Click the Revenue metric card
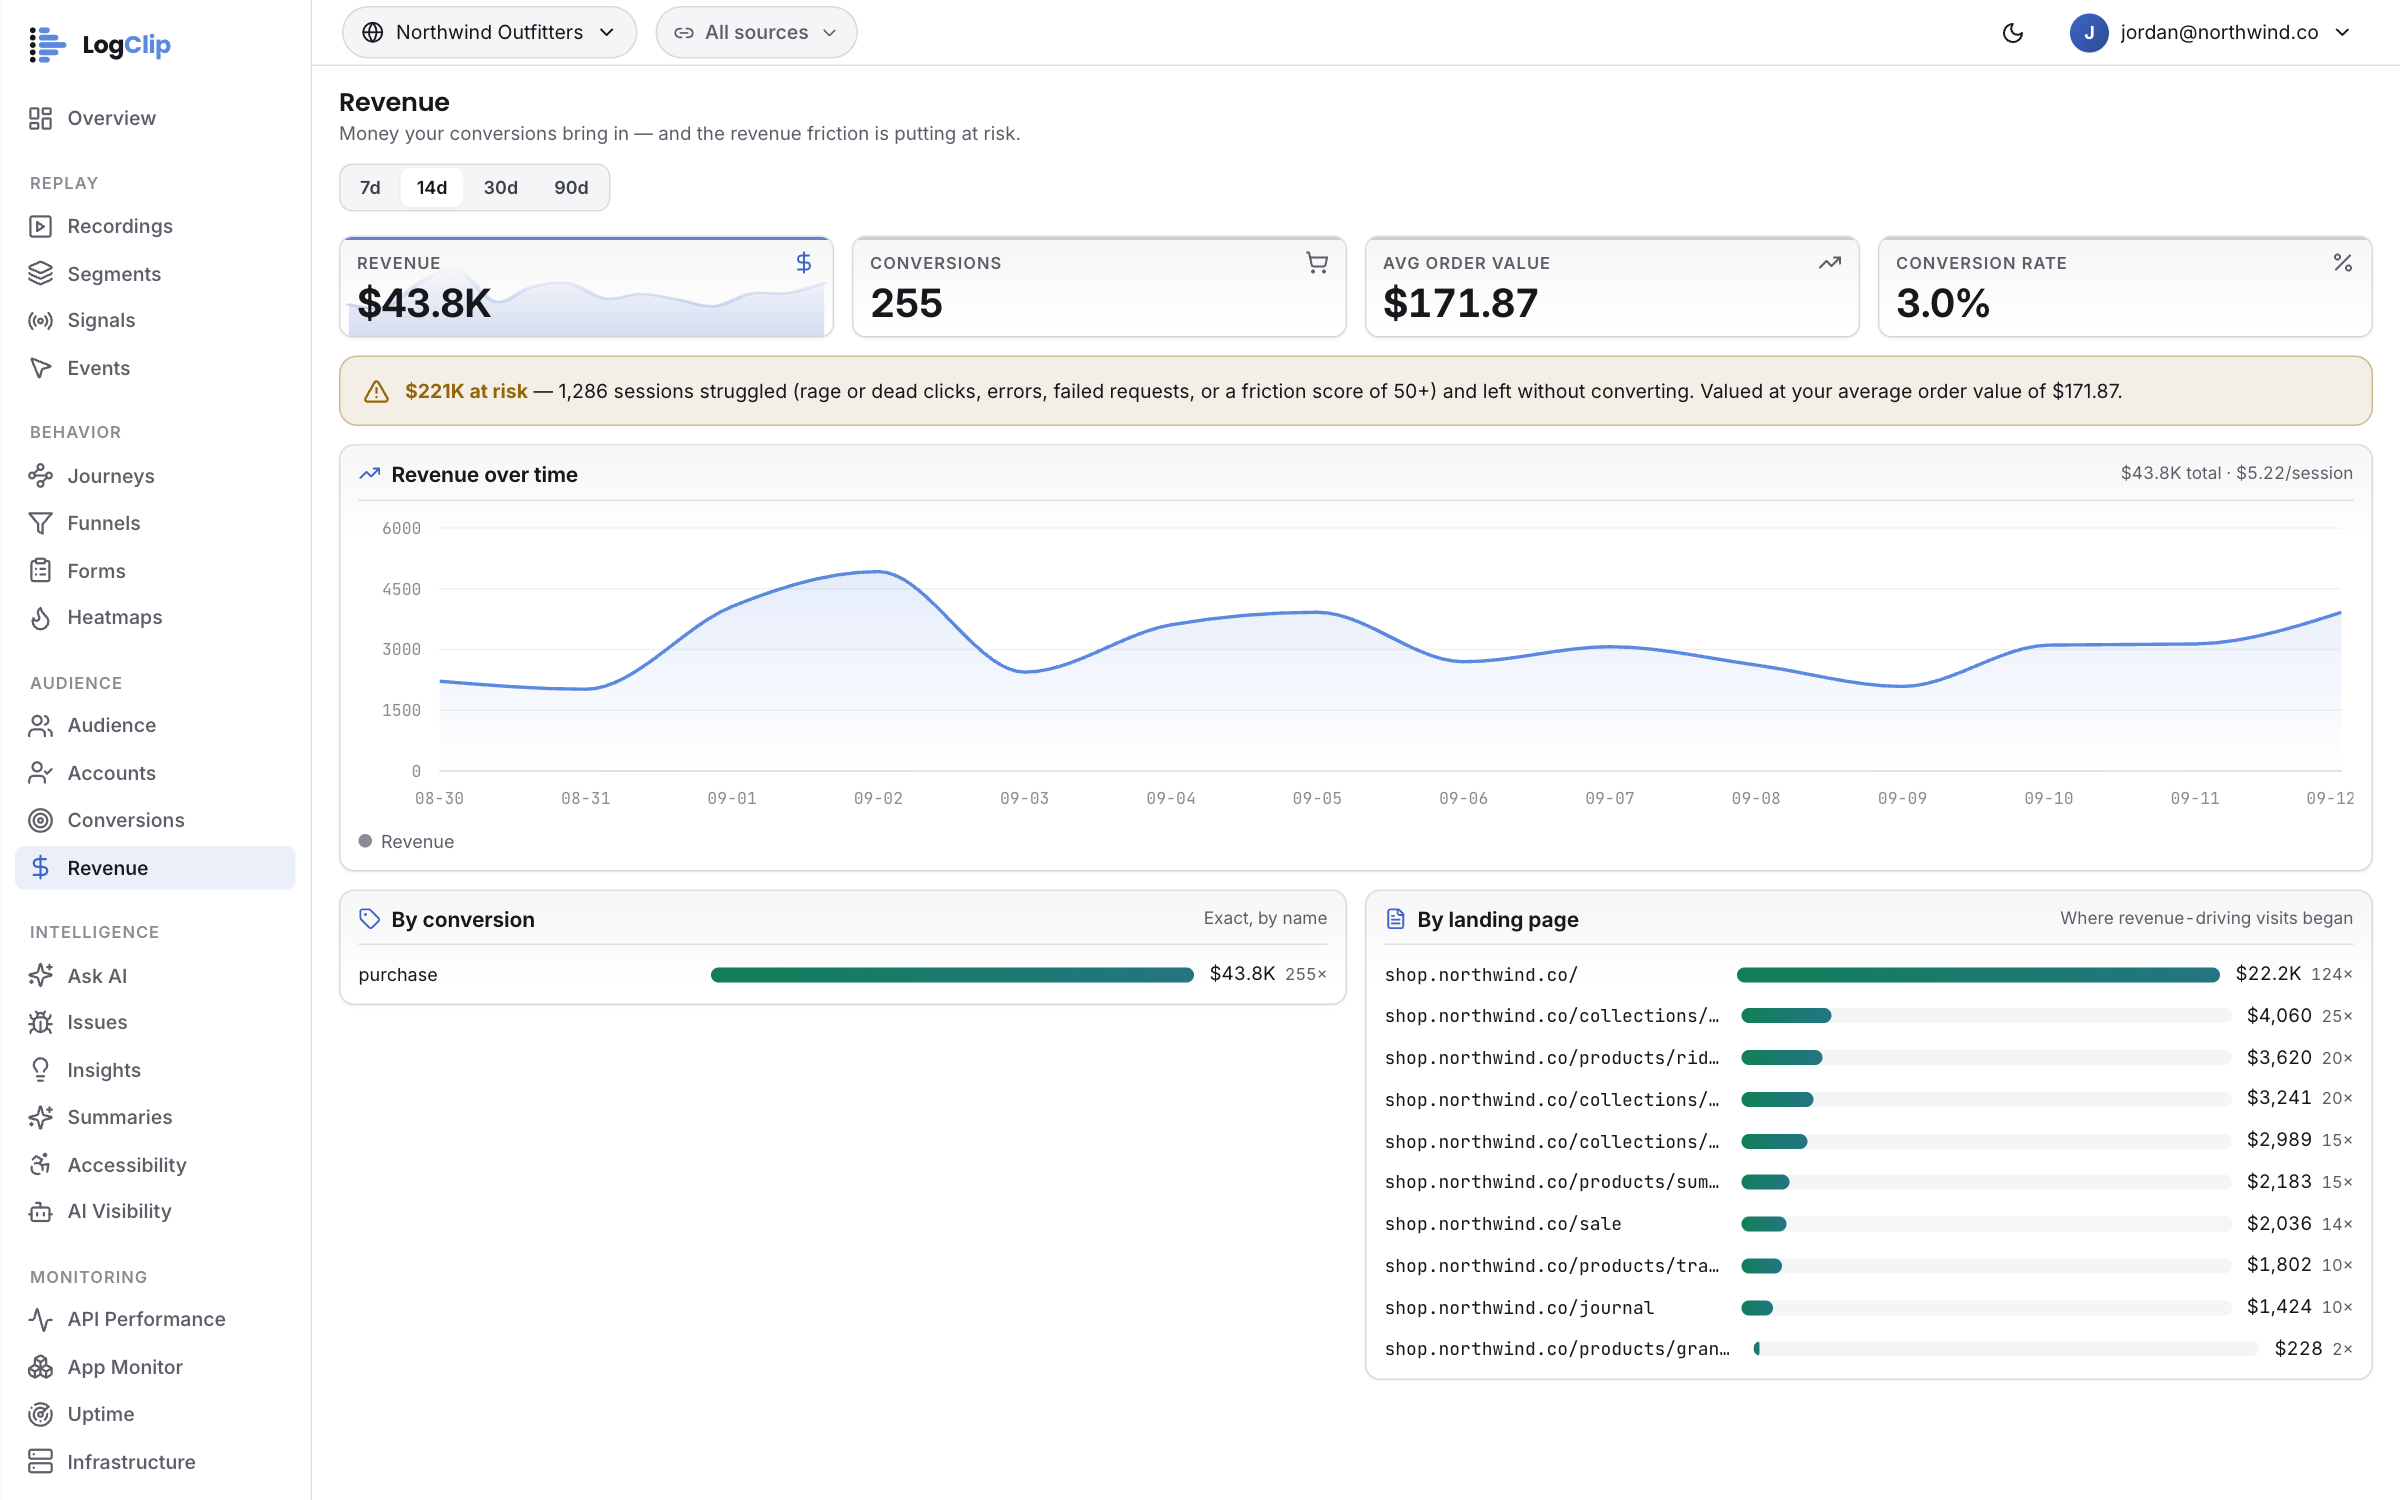 pos(586,287)
